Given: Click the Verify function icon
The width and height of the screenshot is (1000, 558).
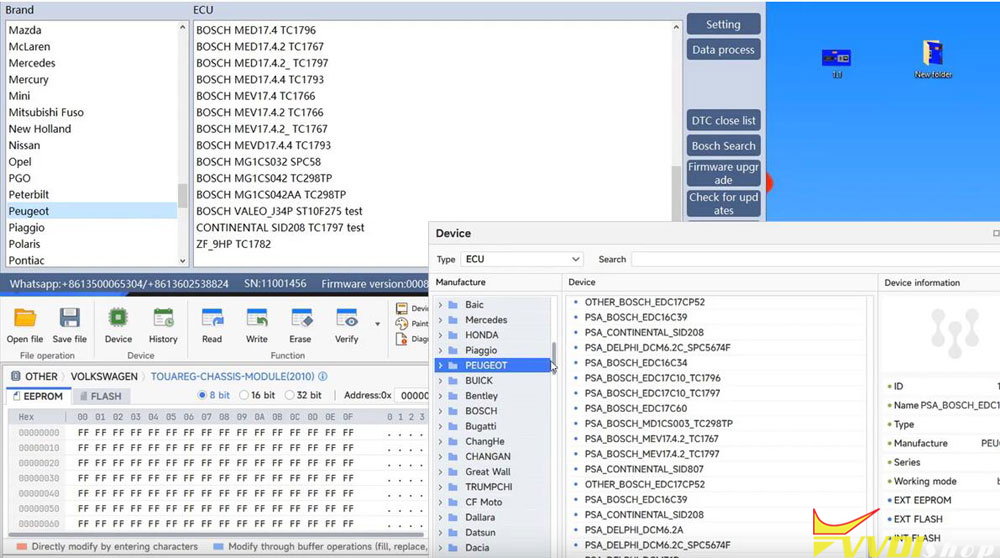Looking at the screenshot, I should coord(346,320).
